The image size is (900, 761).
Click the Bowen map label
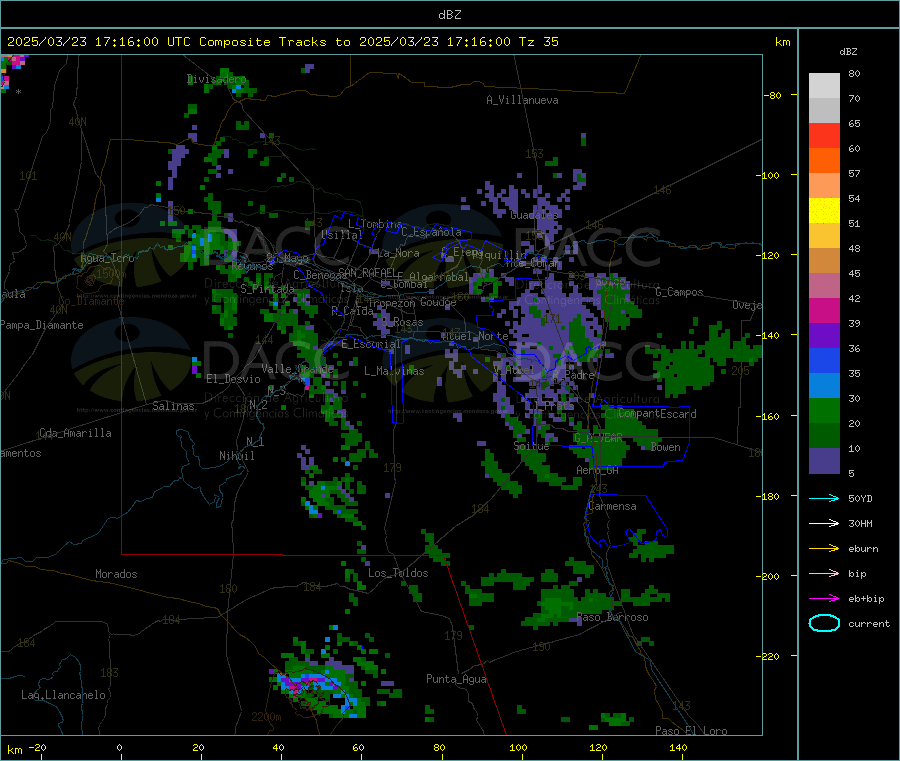coord(665,447)
